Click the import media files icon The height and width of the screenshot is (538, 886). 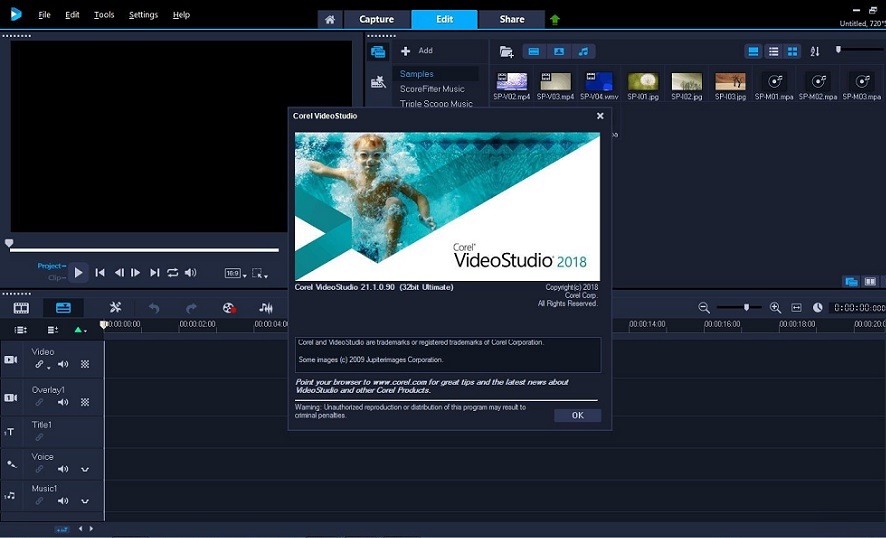pos(506,52)
